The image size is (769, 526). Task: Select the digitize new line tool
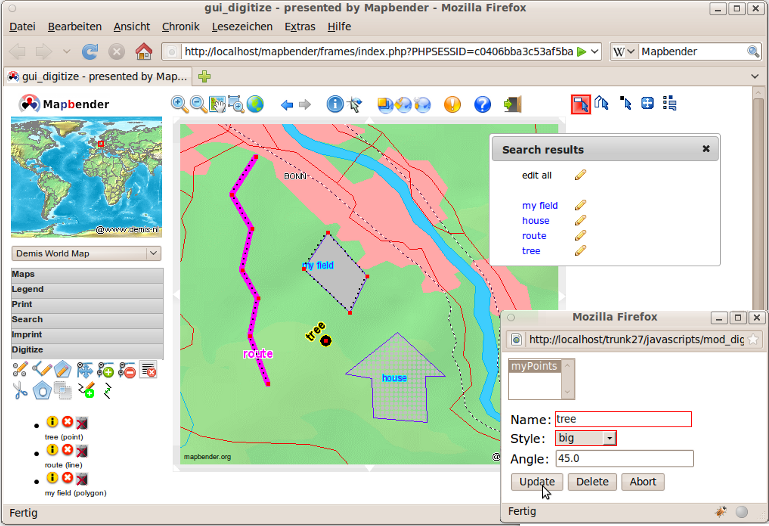[x=42, y=370]
